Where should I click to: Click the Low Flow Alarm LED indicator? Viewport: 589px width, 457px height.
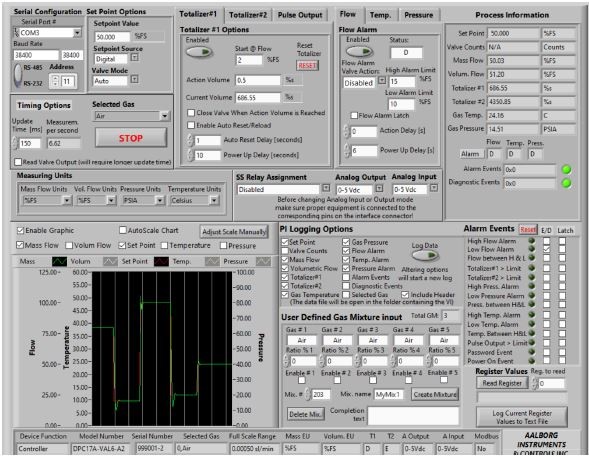(x=532, y=249)
